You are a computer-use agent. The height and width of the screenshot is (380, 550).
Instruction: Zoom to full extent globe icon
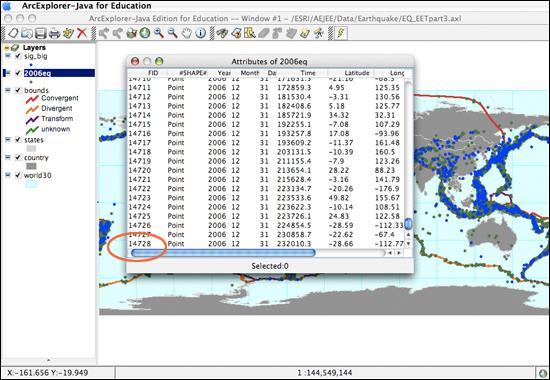click(145, 33)
